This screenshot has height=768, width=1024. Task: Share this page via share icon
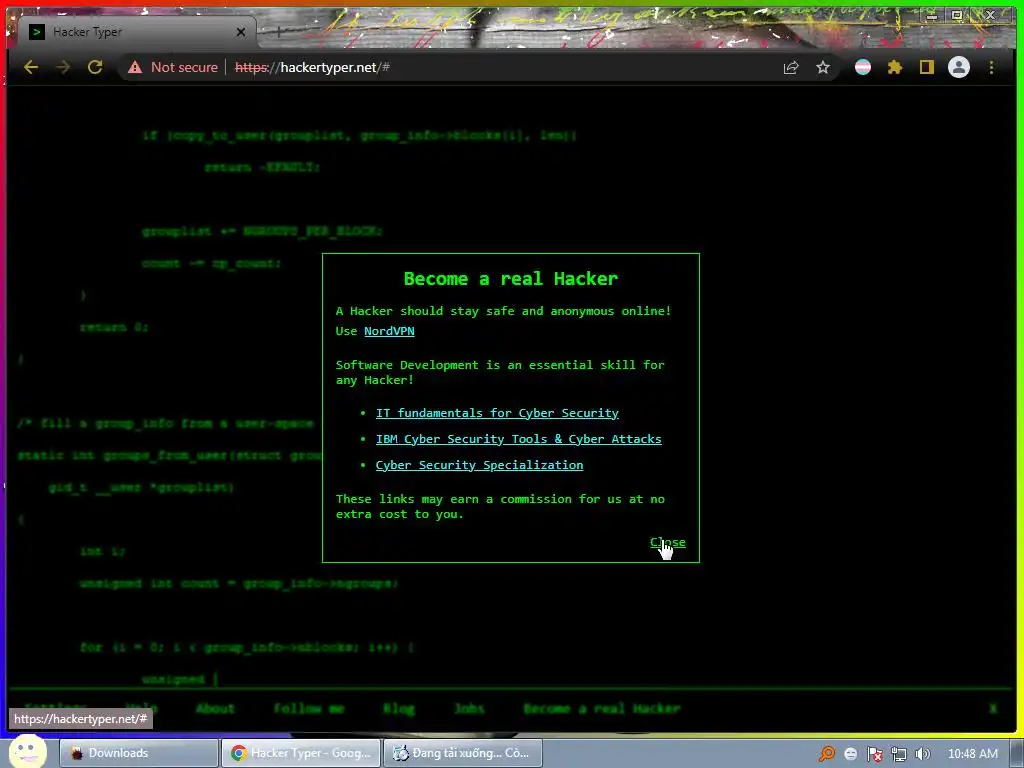791,67
